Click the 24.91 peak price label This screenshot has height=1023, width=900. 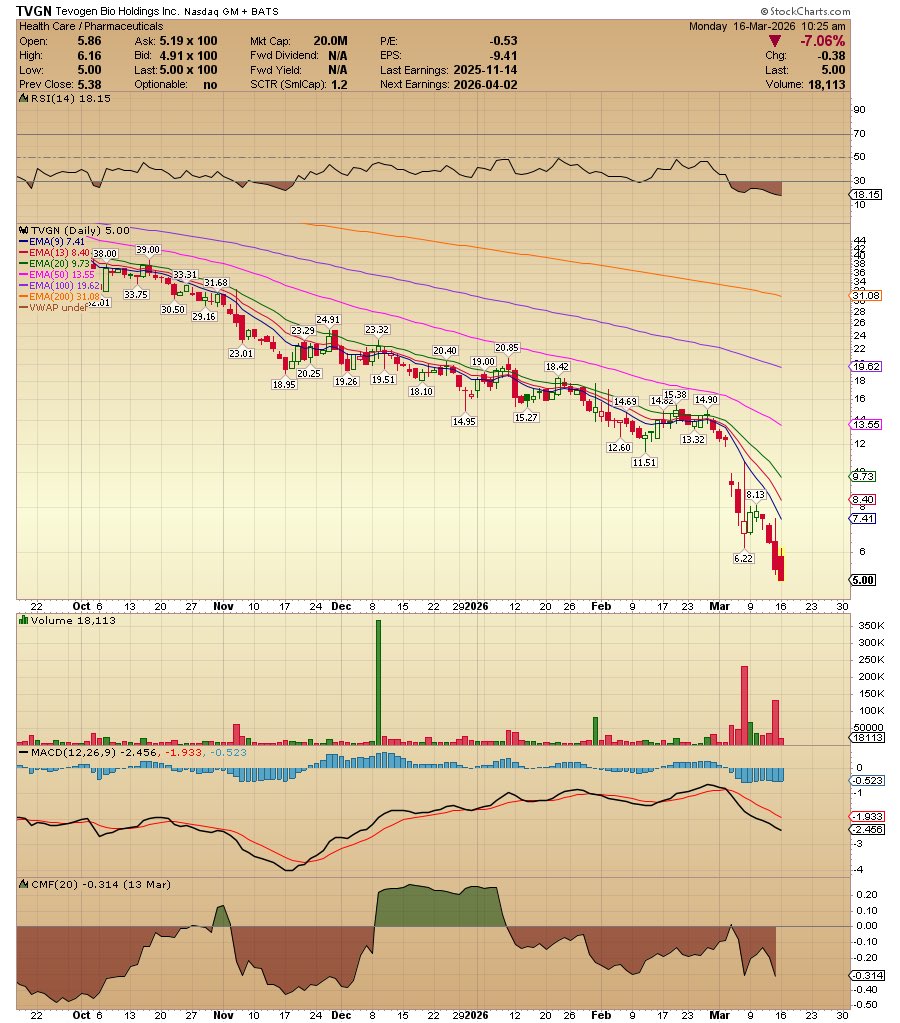pyautogui.click(x=328, y=320)
